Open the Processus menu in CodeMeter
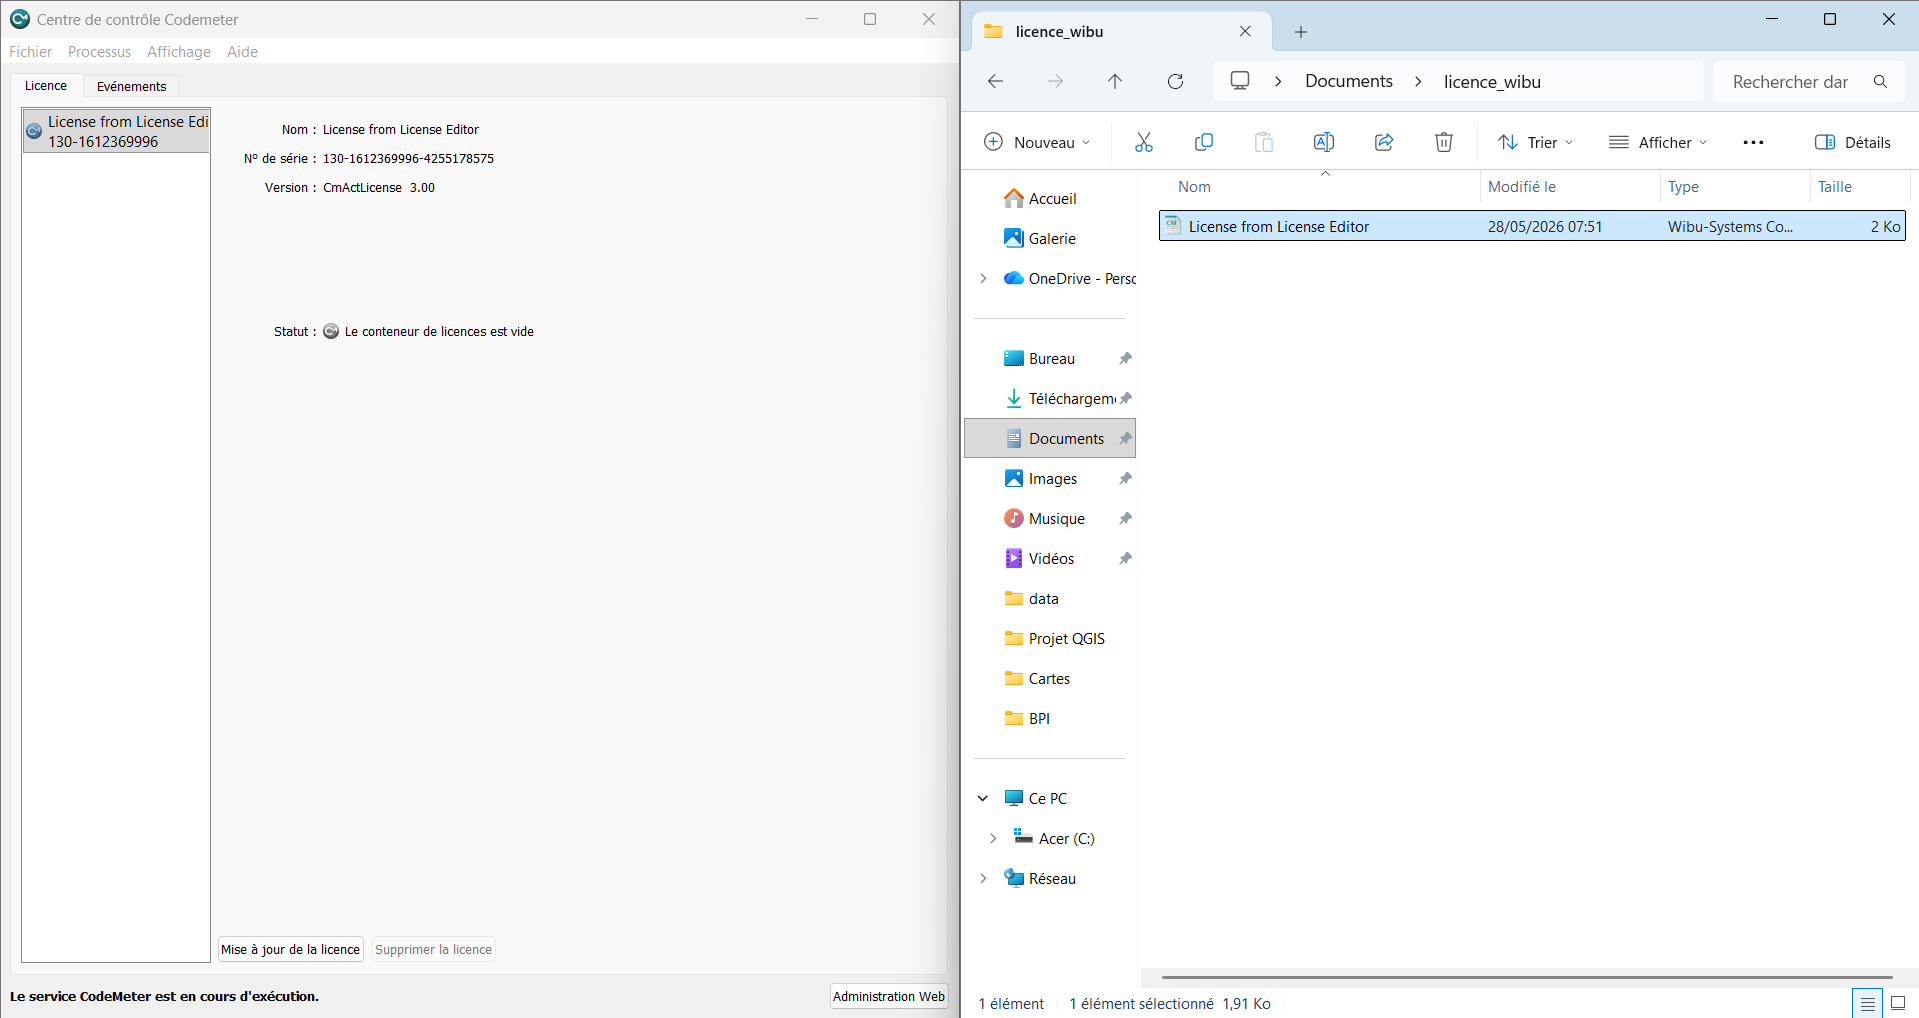Viewport: 1919px width, 1018px height. coord(99,52)
